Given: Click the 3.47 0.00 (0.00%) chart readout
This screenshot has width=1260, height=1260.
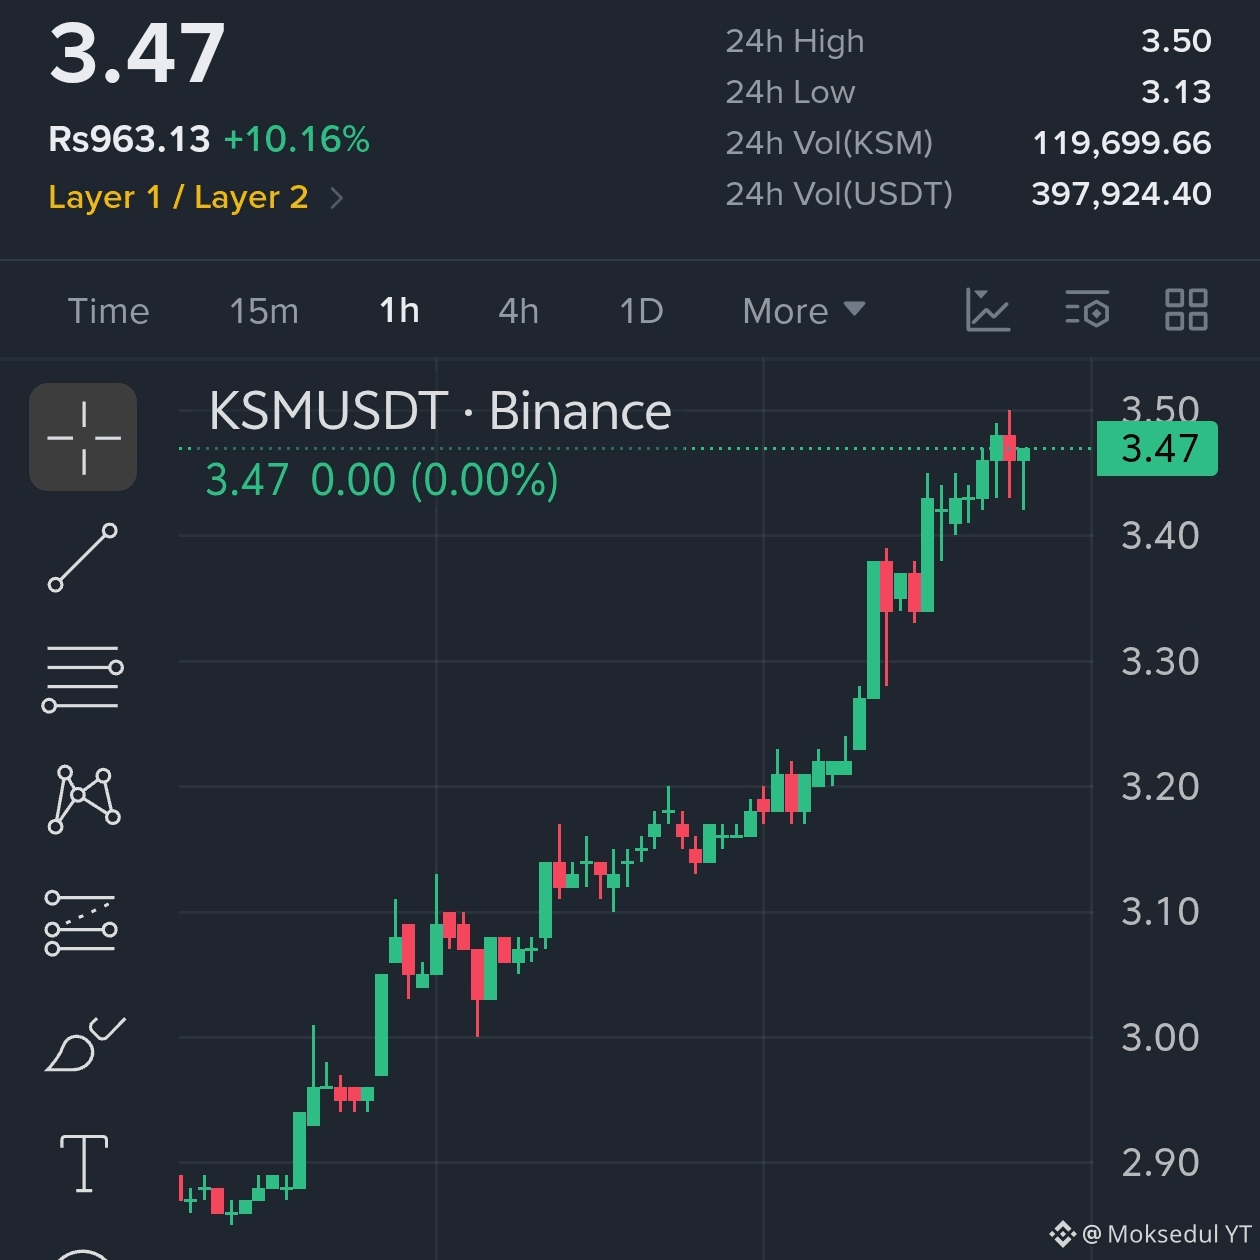Looking at the screenshot, I should tap(382, 480).
